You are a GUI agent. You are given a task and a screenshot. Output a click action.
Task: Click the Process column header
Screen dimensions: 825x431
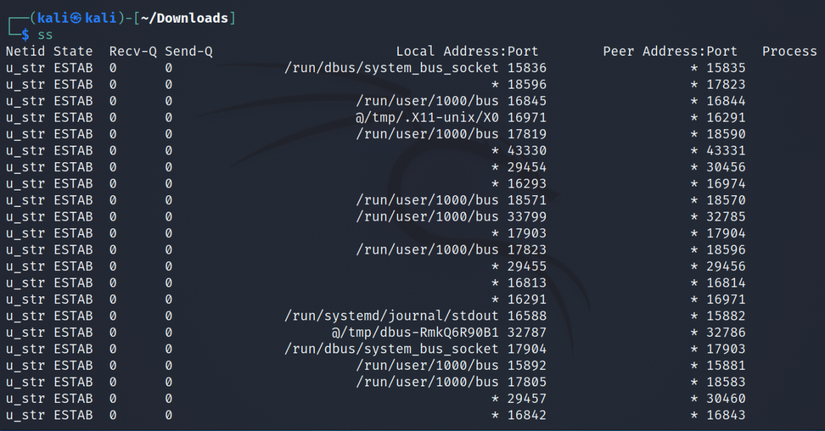(x=789, y=51)
